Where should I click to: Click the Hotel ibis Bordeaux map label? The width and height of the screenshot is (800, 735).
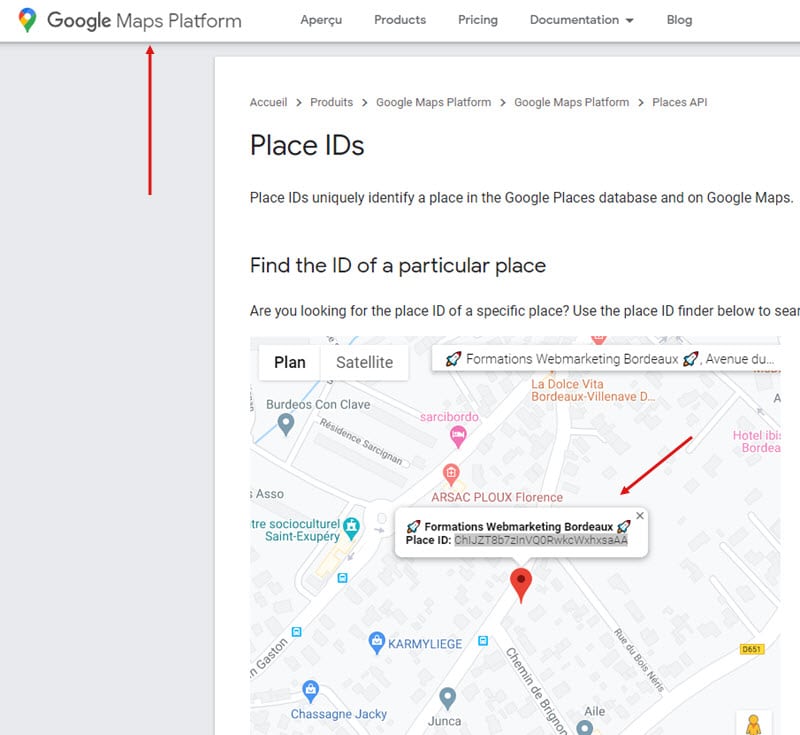pyautogui.click(x=757, y=441)
